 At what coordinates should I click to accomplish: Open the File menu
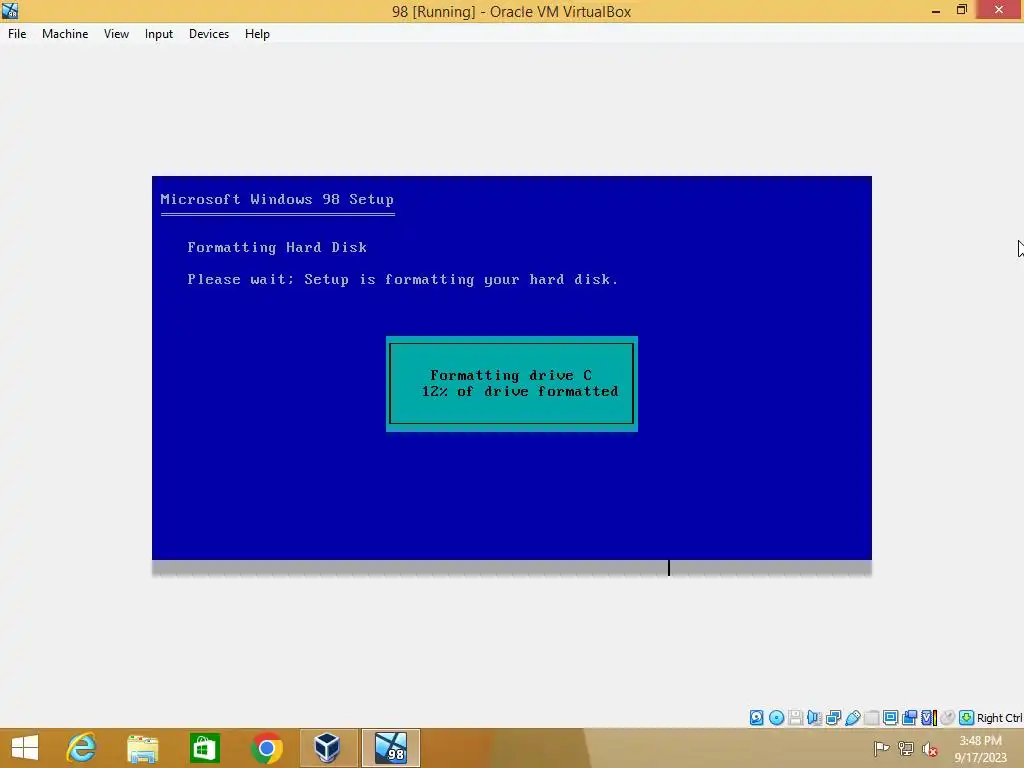click(17, 34)
